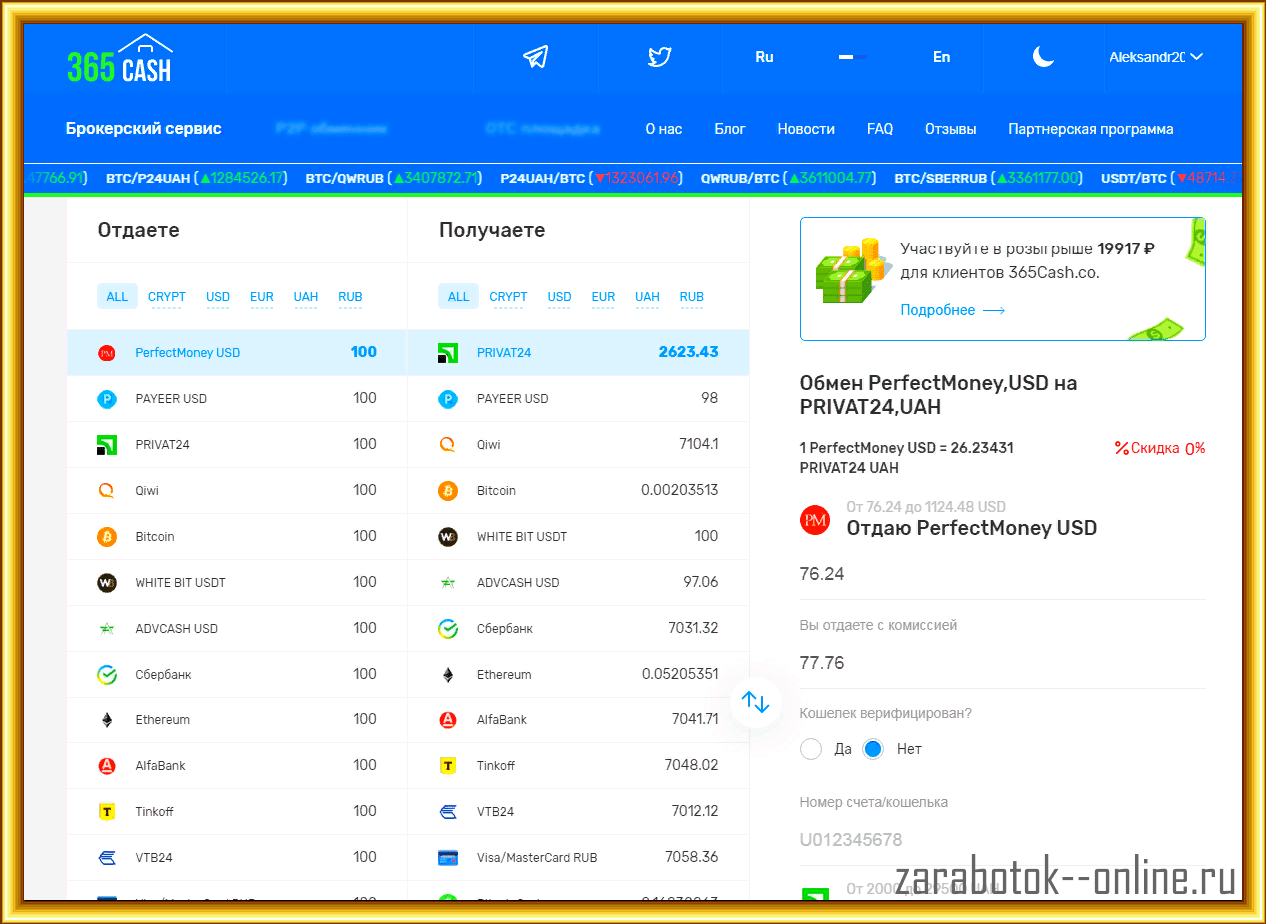
Task: Select Bitcoin icon in Отдаете list
Action: pyautogui.click(x=107, y=537)
